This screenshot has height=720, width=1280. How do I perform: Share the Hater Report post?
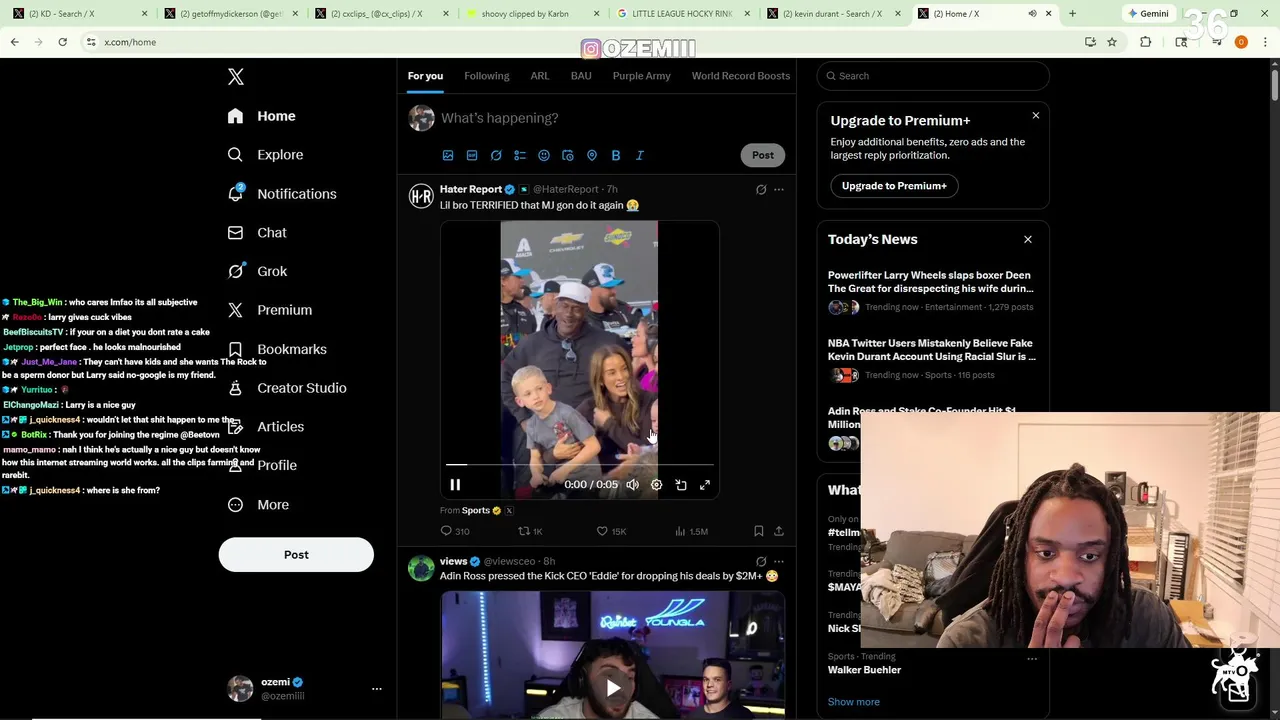point(779,531)
